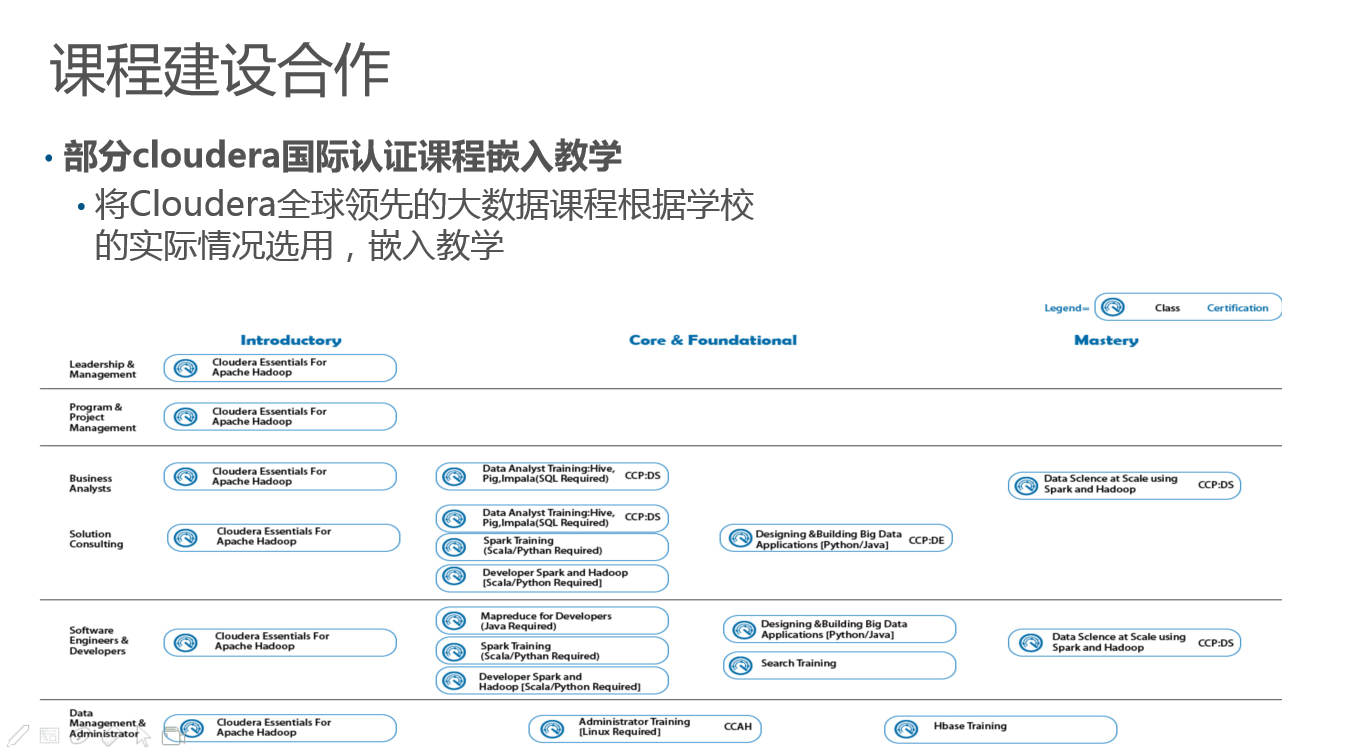Click 'Mapreduce for Developers (Java Required)' text
The height and width of the screenshot is (753, 1353).
click(546, 621)
